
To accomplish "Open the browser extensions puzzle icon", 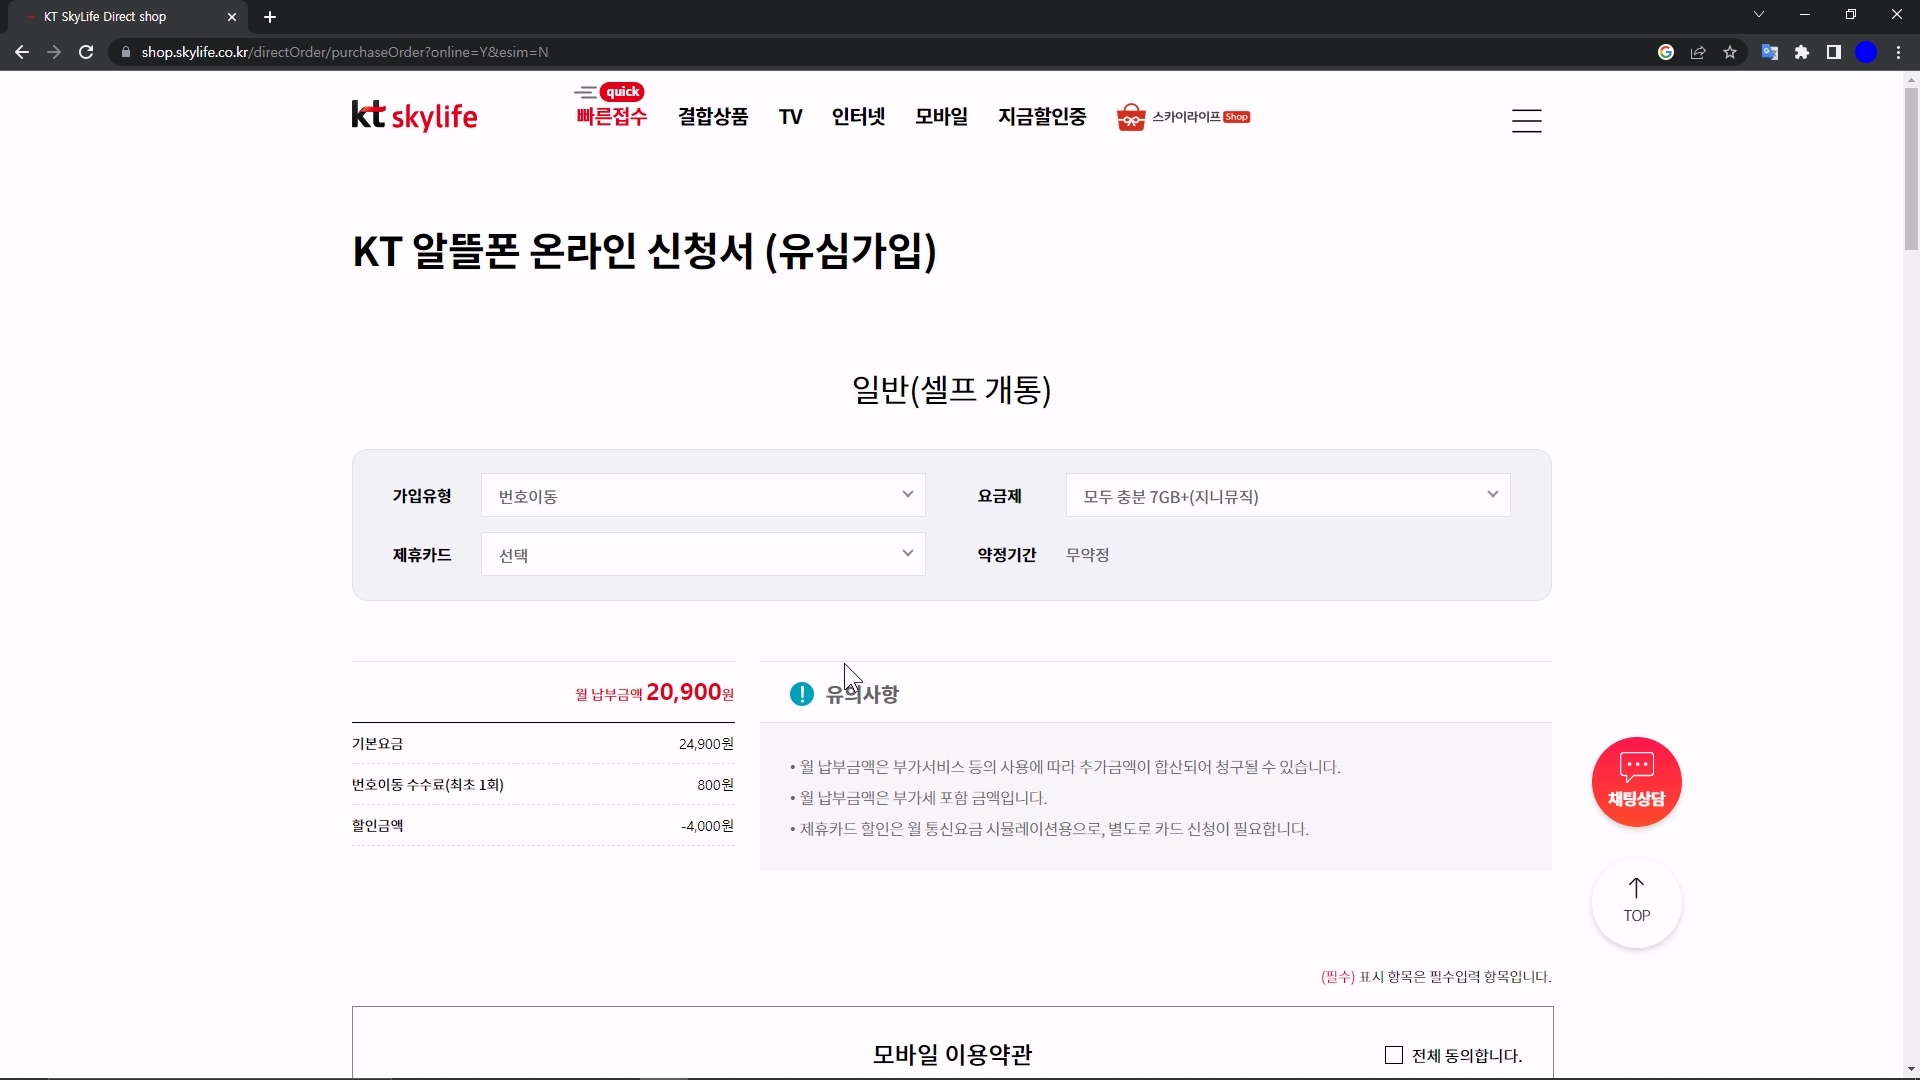I will pos(1802,52).
